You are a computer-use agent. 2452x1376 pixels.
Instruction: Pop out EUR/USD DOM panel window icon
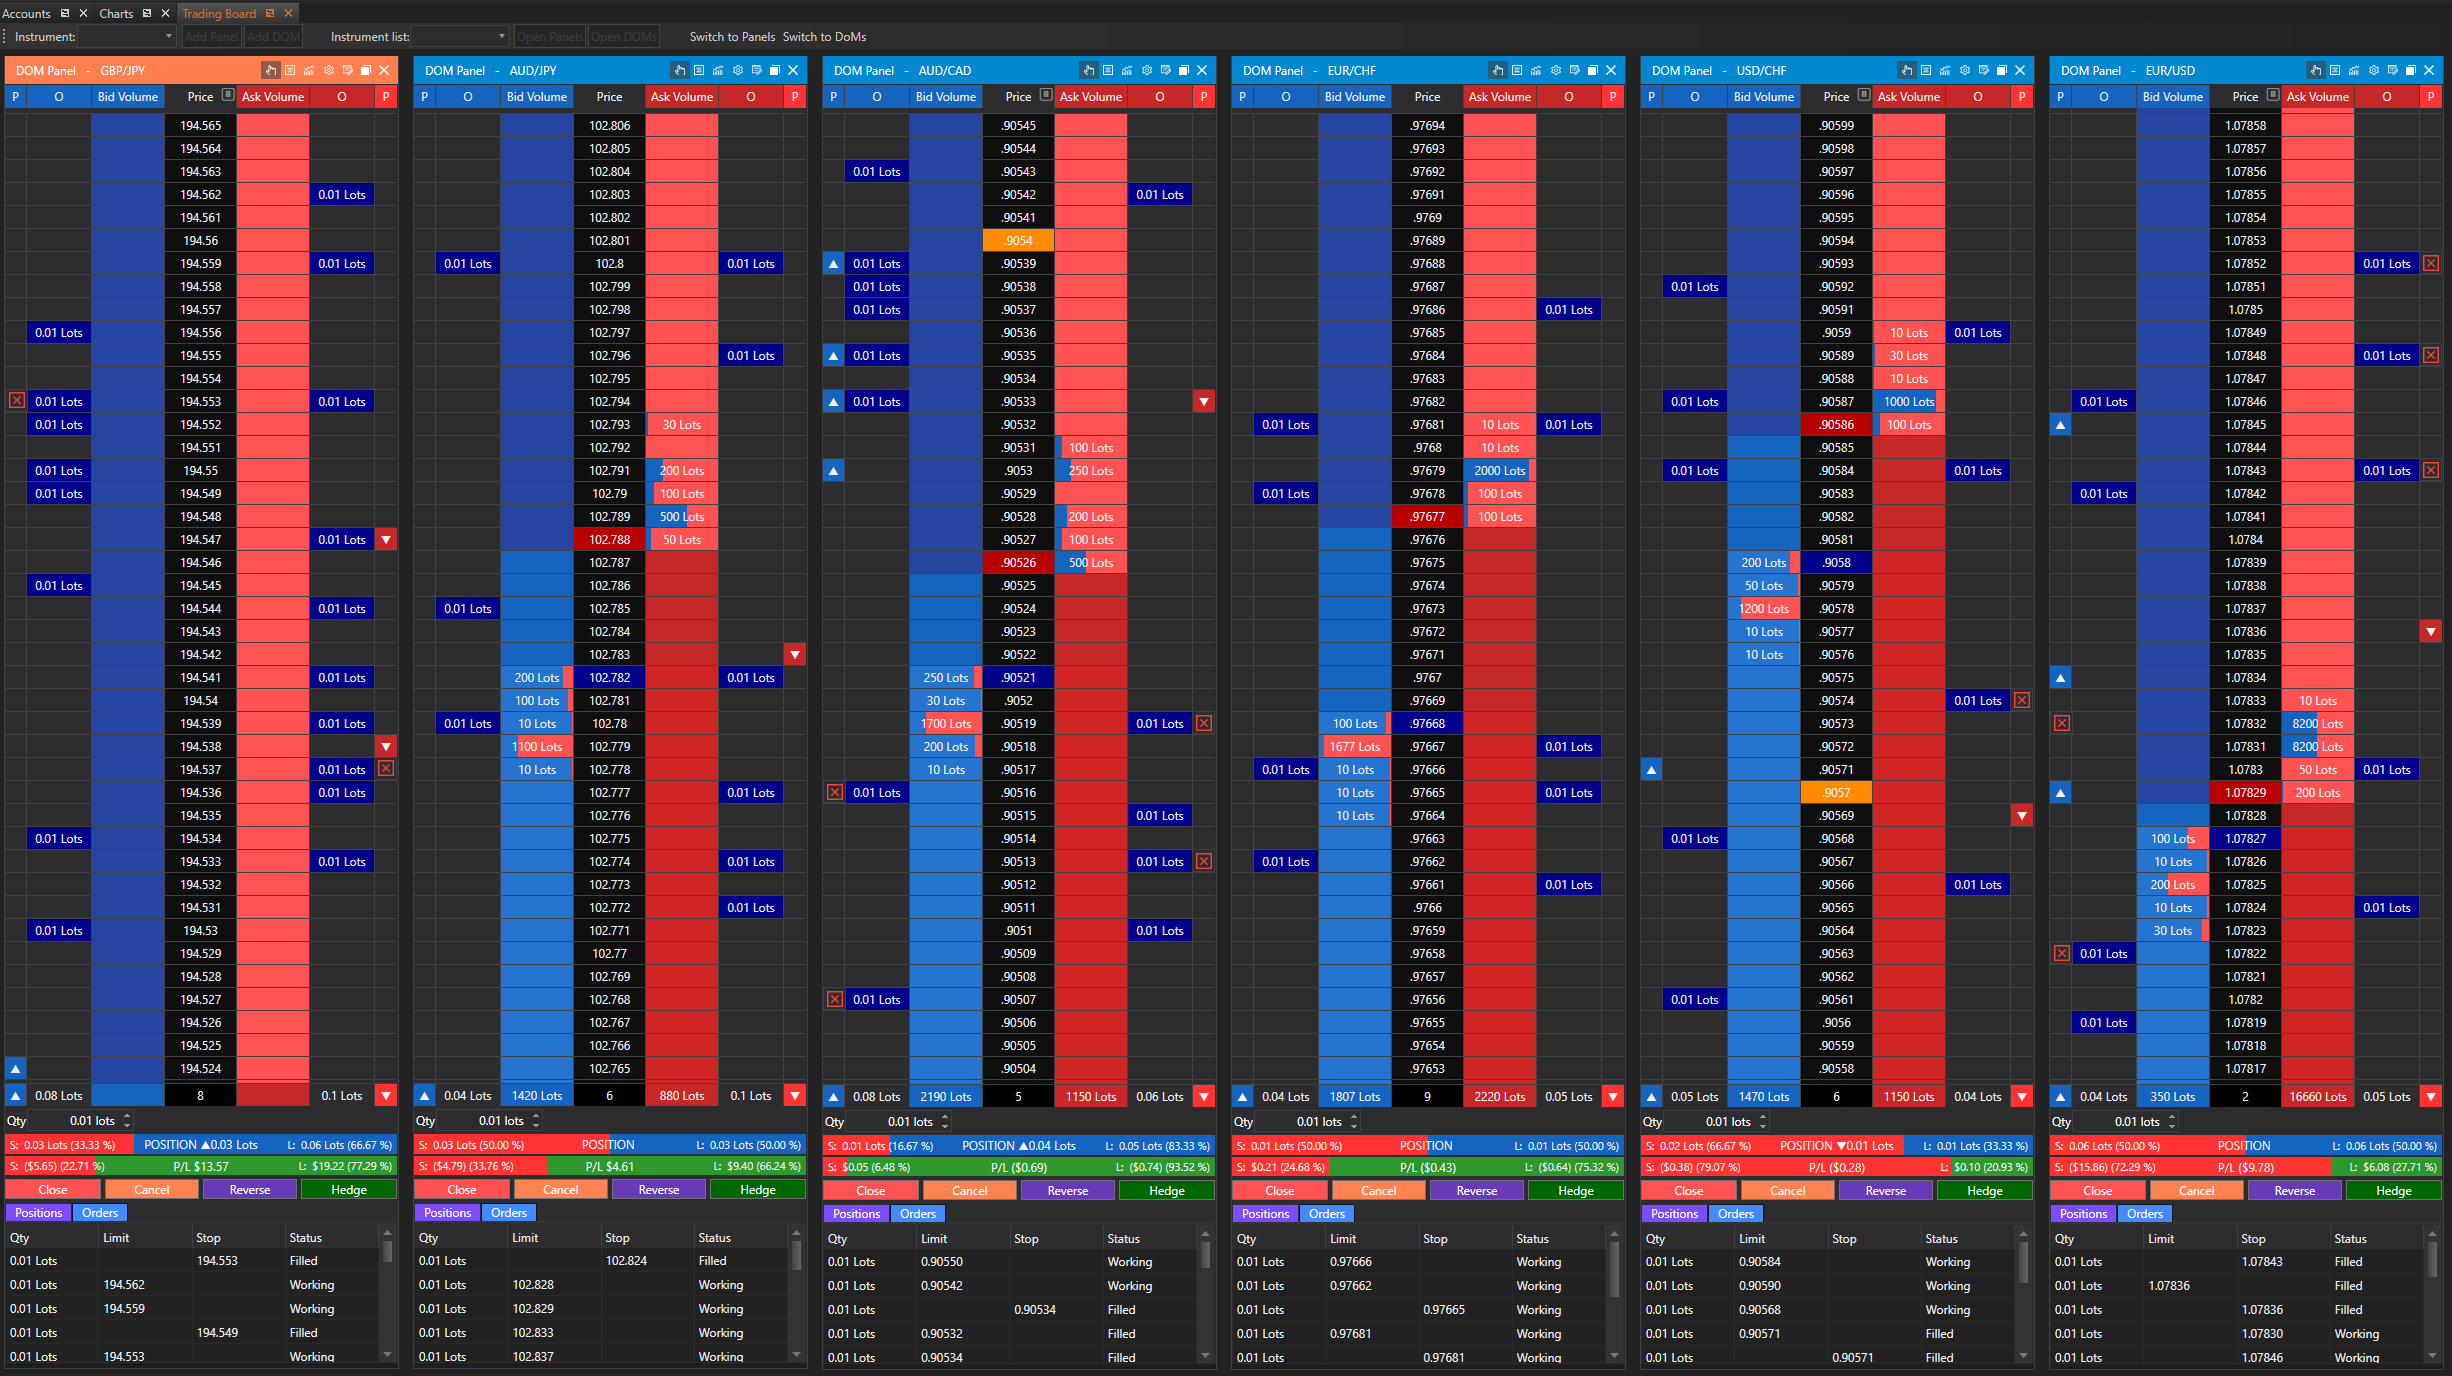pyautogui.click(x=2411, y=70)
